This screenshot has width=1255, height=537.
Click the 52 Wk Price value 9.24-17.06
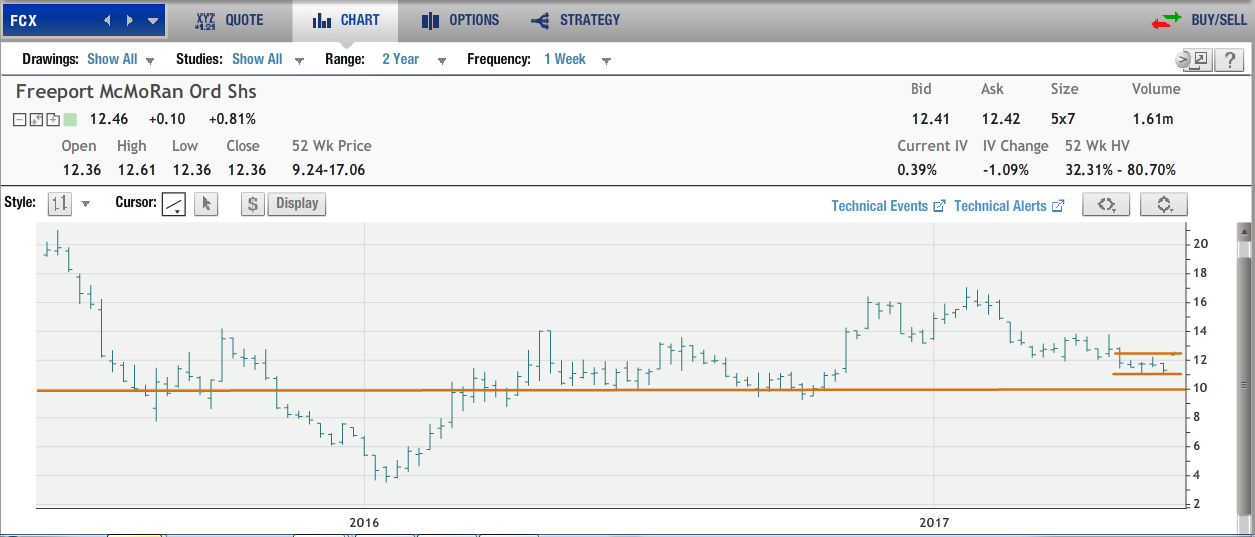pyautogui.click(x=328, y=170)
